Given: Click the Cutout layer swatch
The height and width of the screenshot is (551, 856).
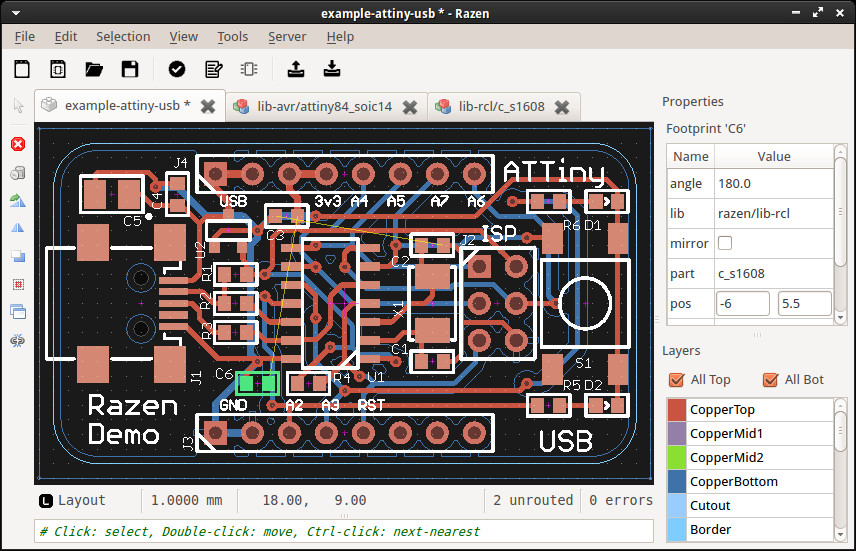Looking at the screenshot, I should pyautogui.click(x=677, y=506).
